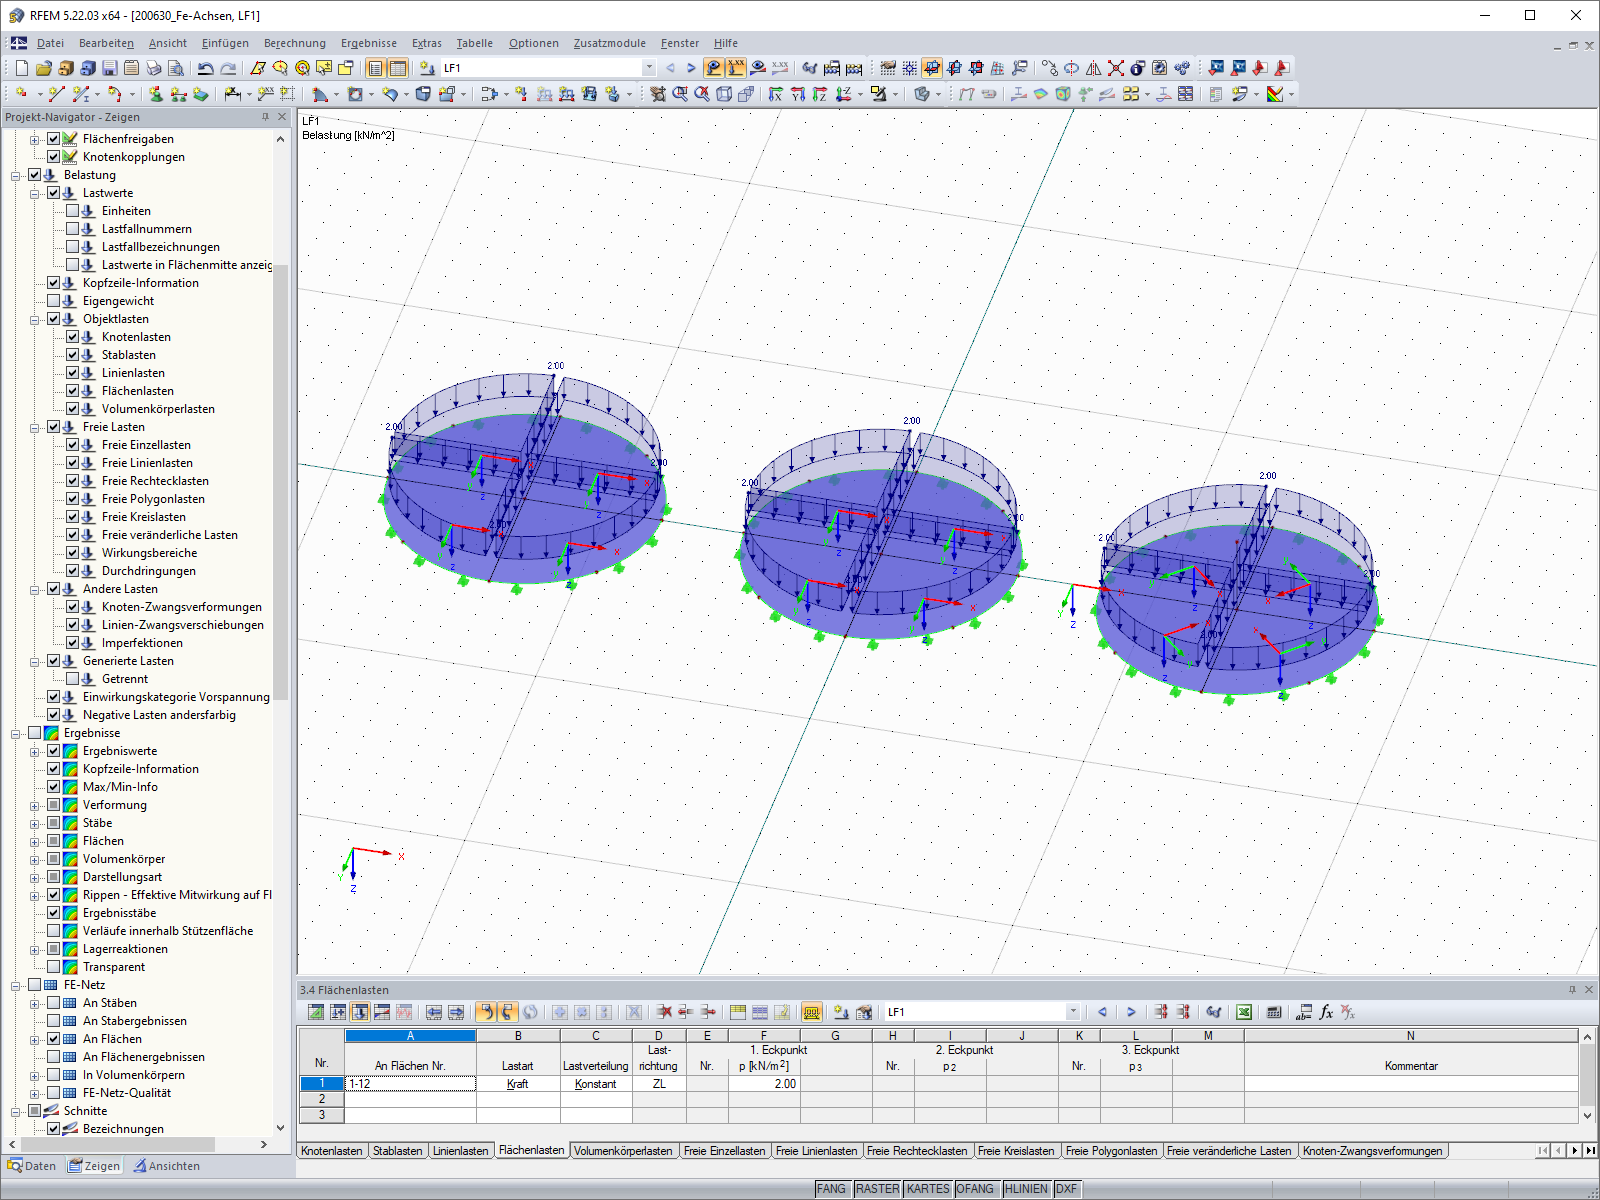Switch to the Stablasten table tab

(398, 1150)
